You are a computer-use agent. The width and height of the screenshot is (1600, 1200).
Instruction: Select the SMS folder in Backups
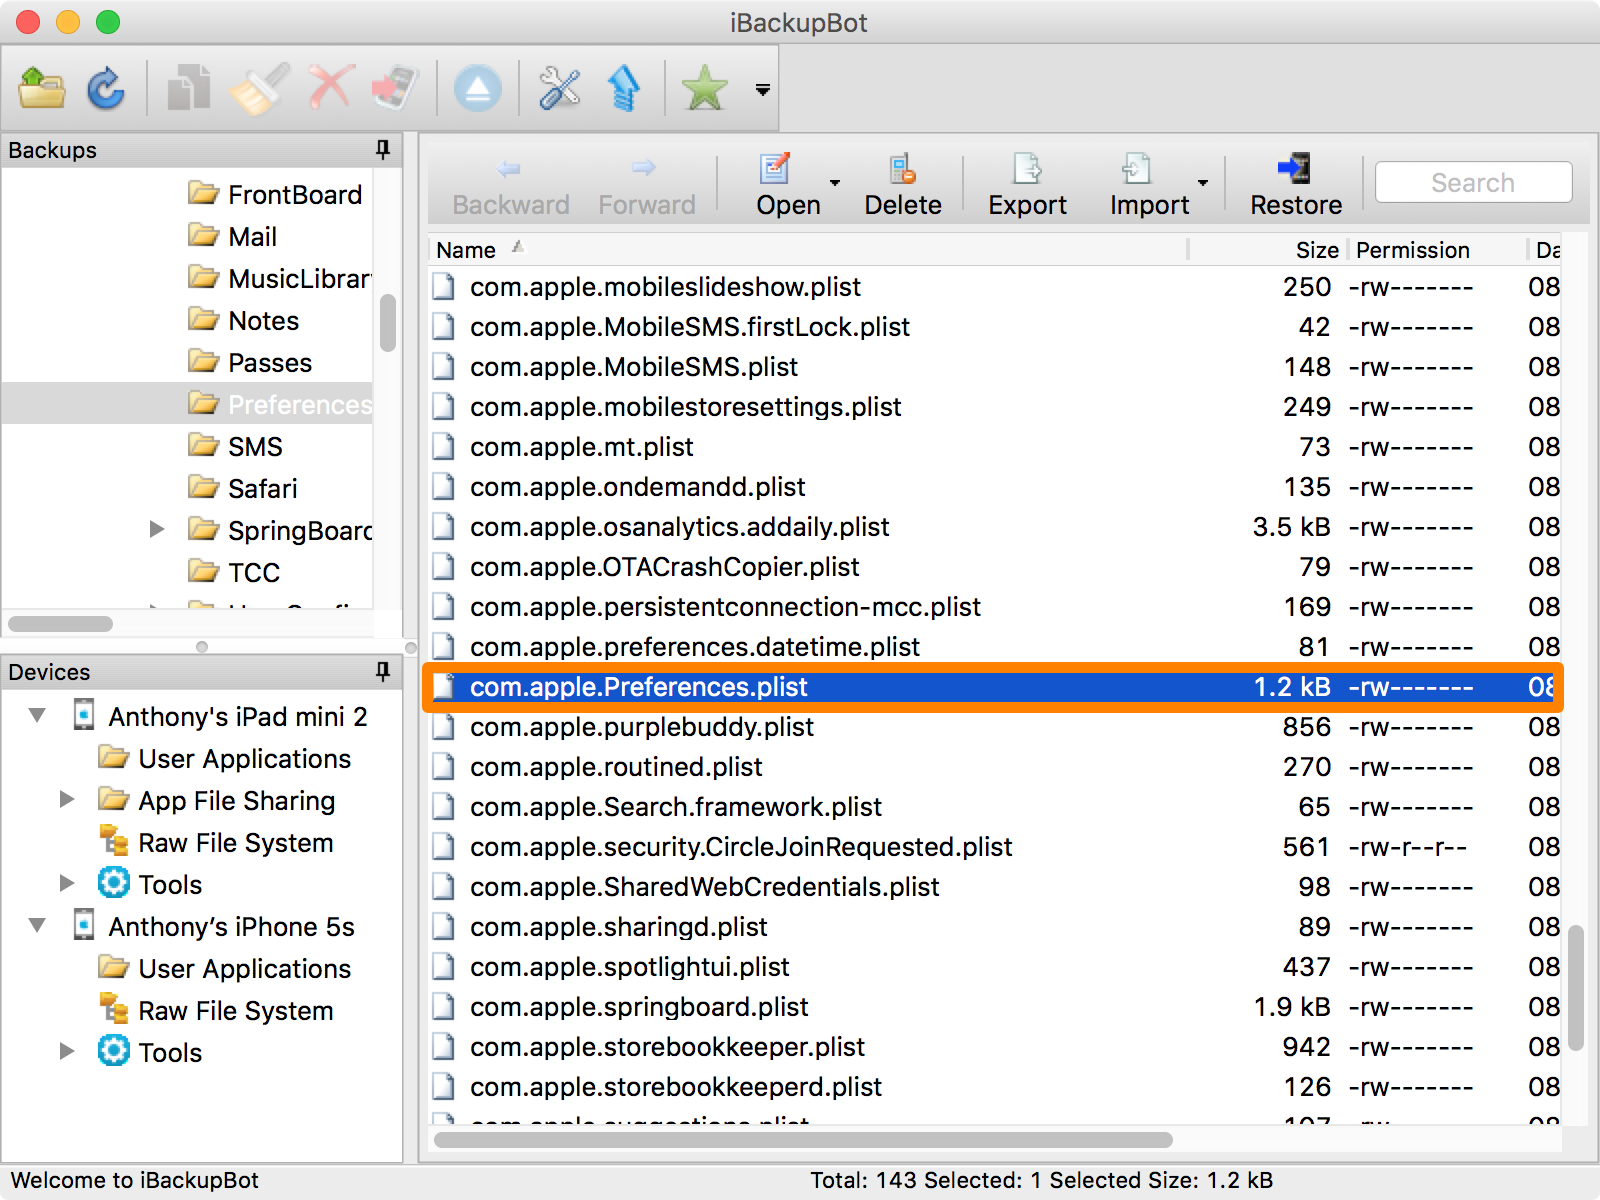point(254,446)
